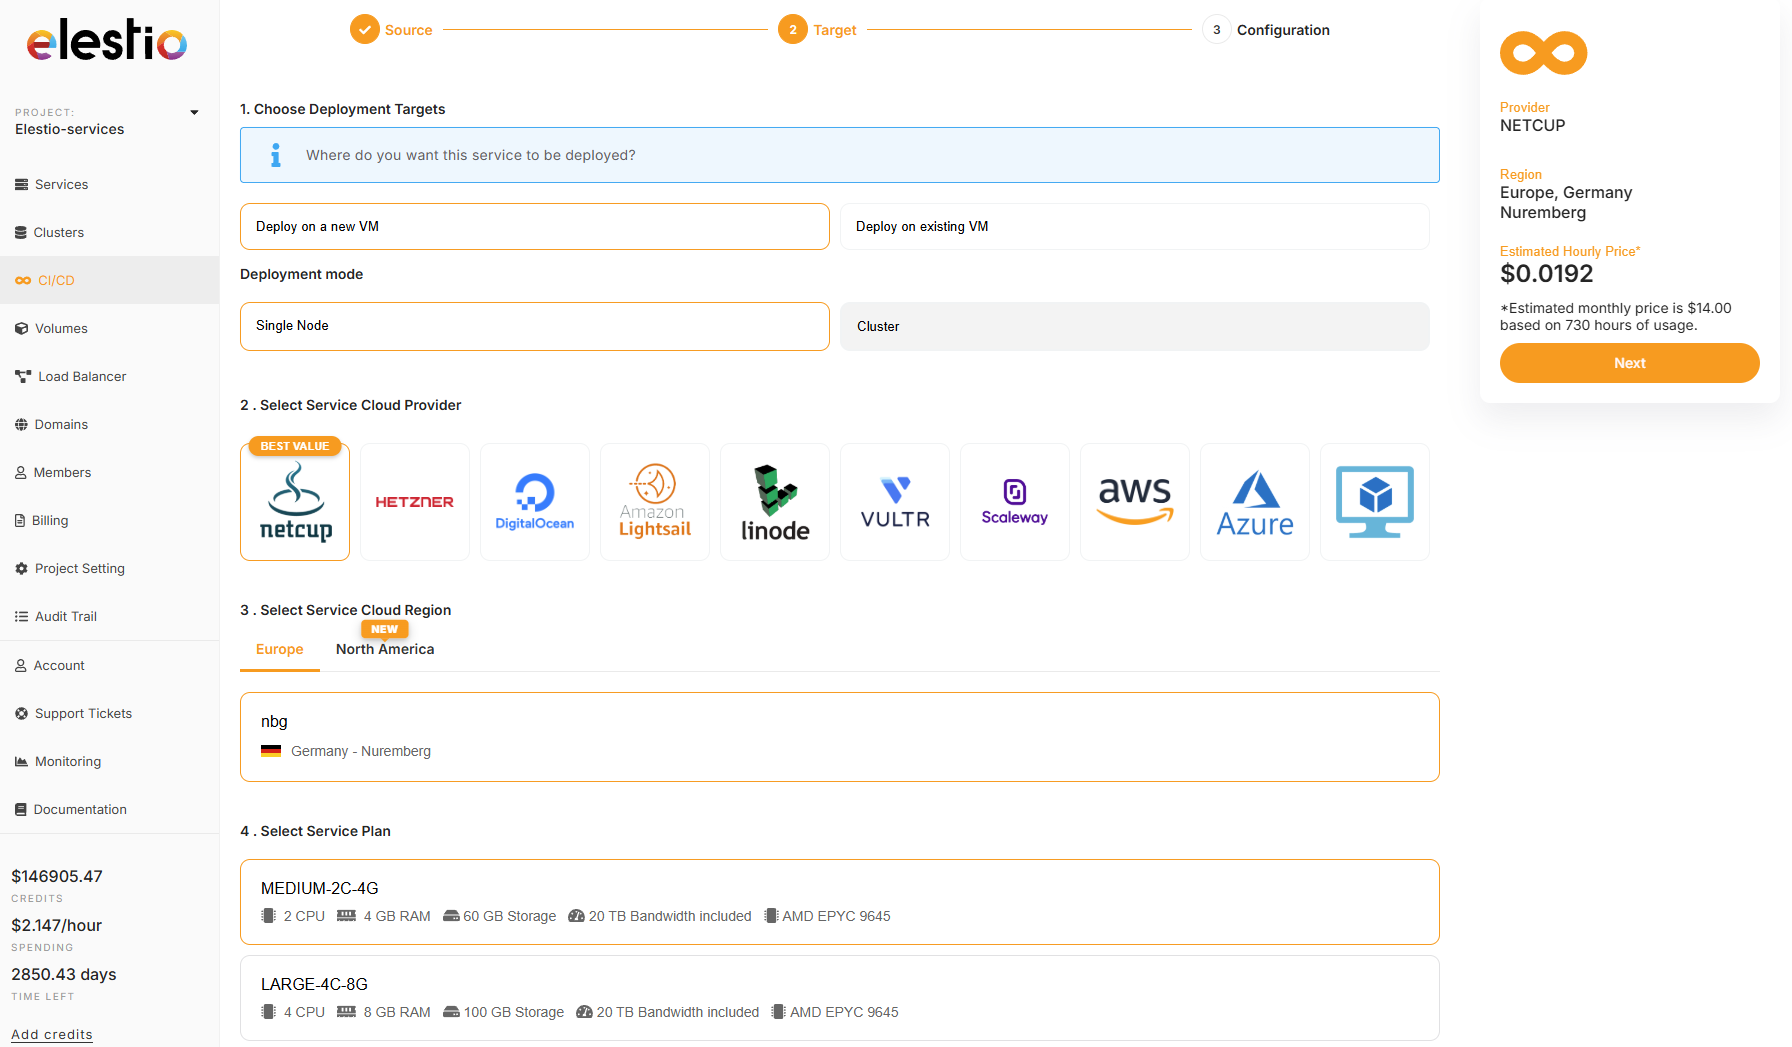Select the Linode provider logo
This screenshot has height=1047, width=1792.
click(774, 502)
